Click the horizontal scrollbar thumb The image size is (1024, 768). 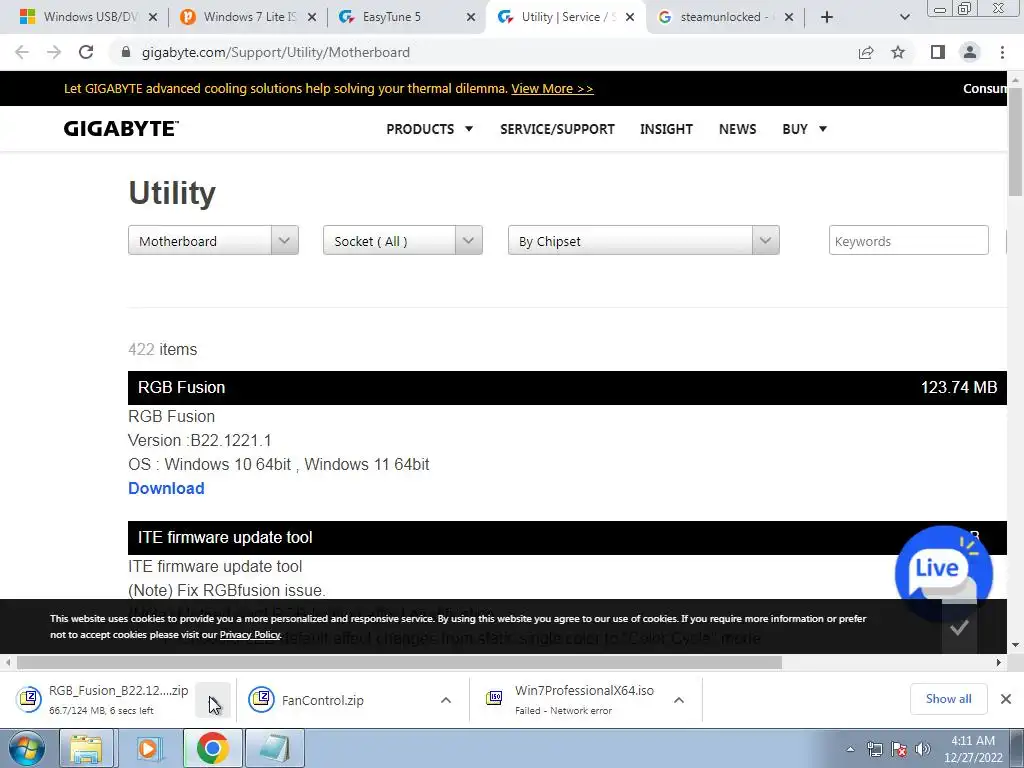click(399, 662)
